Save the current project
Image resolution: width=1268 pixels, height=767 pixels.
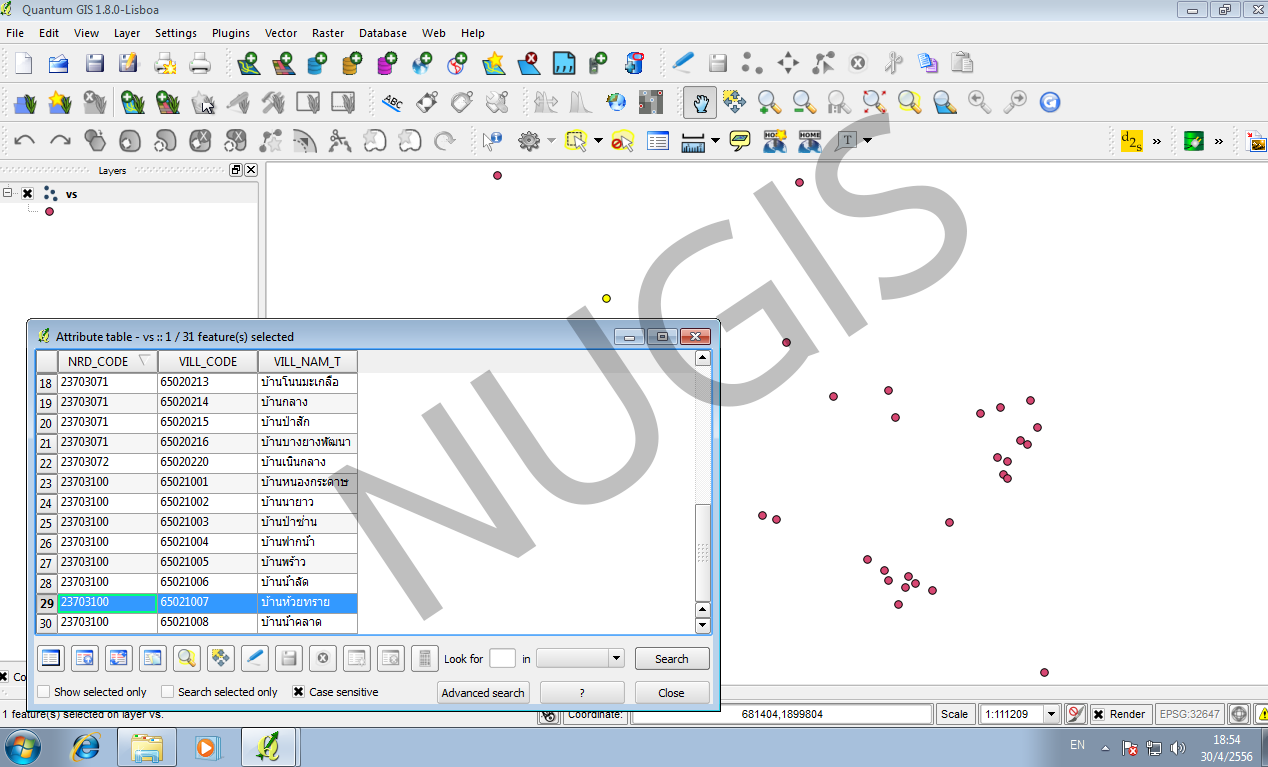95,64
